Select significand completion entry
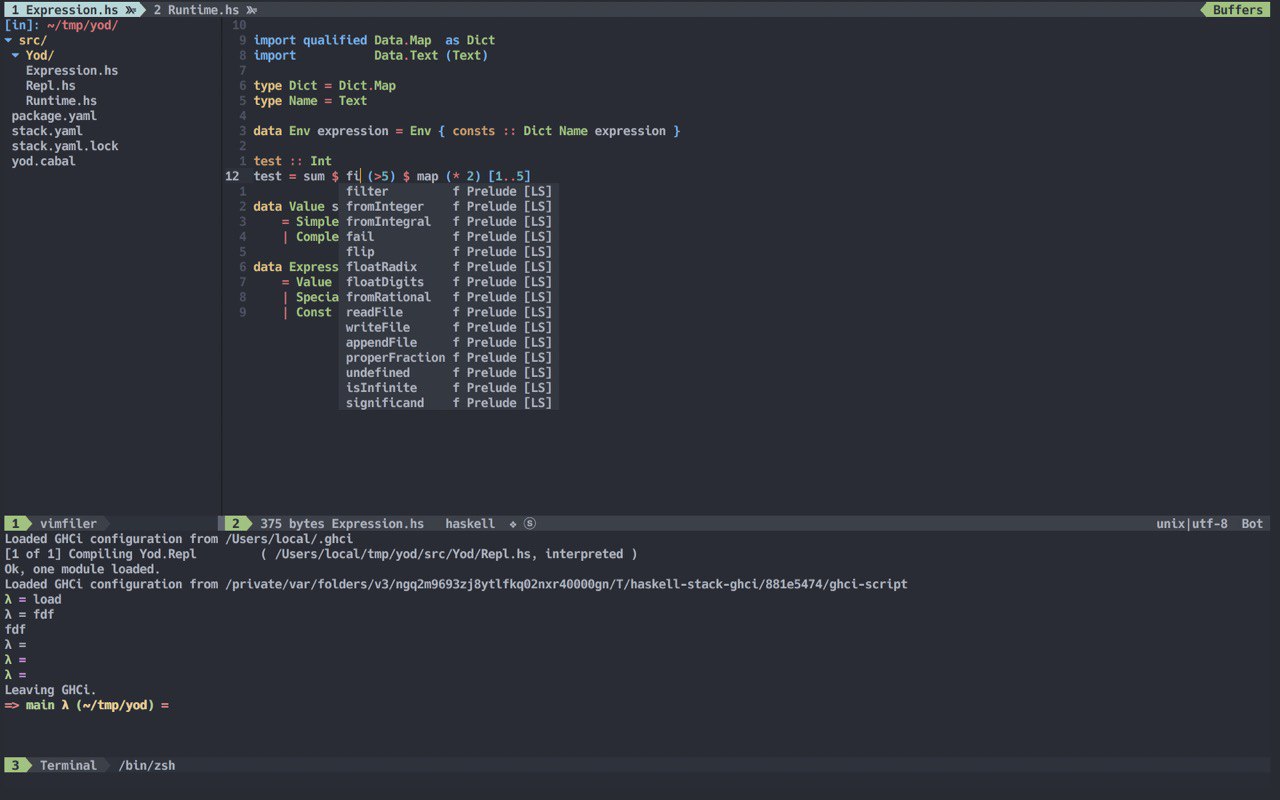Viewport: 1280px width, 800px height. click(385, 403)
